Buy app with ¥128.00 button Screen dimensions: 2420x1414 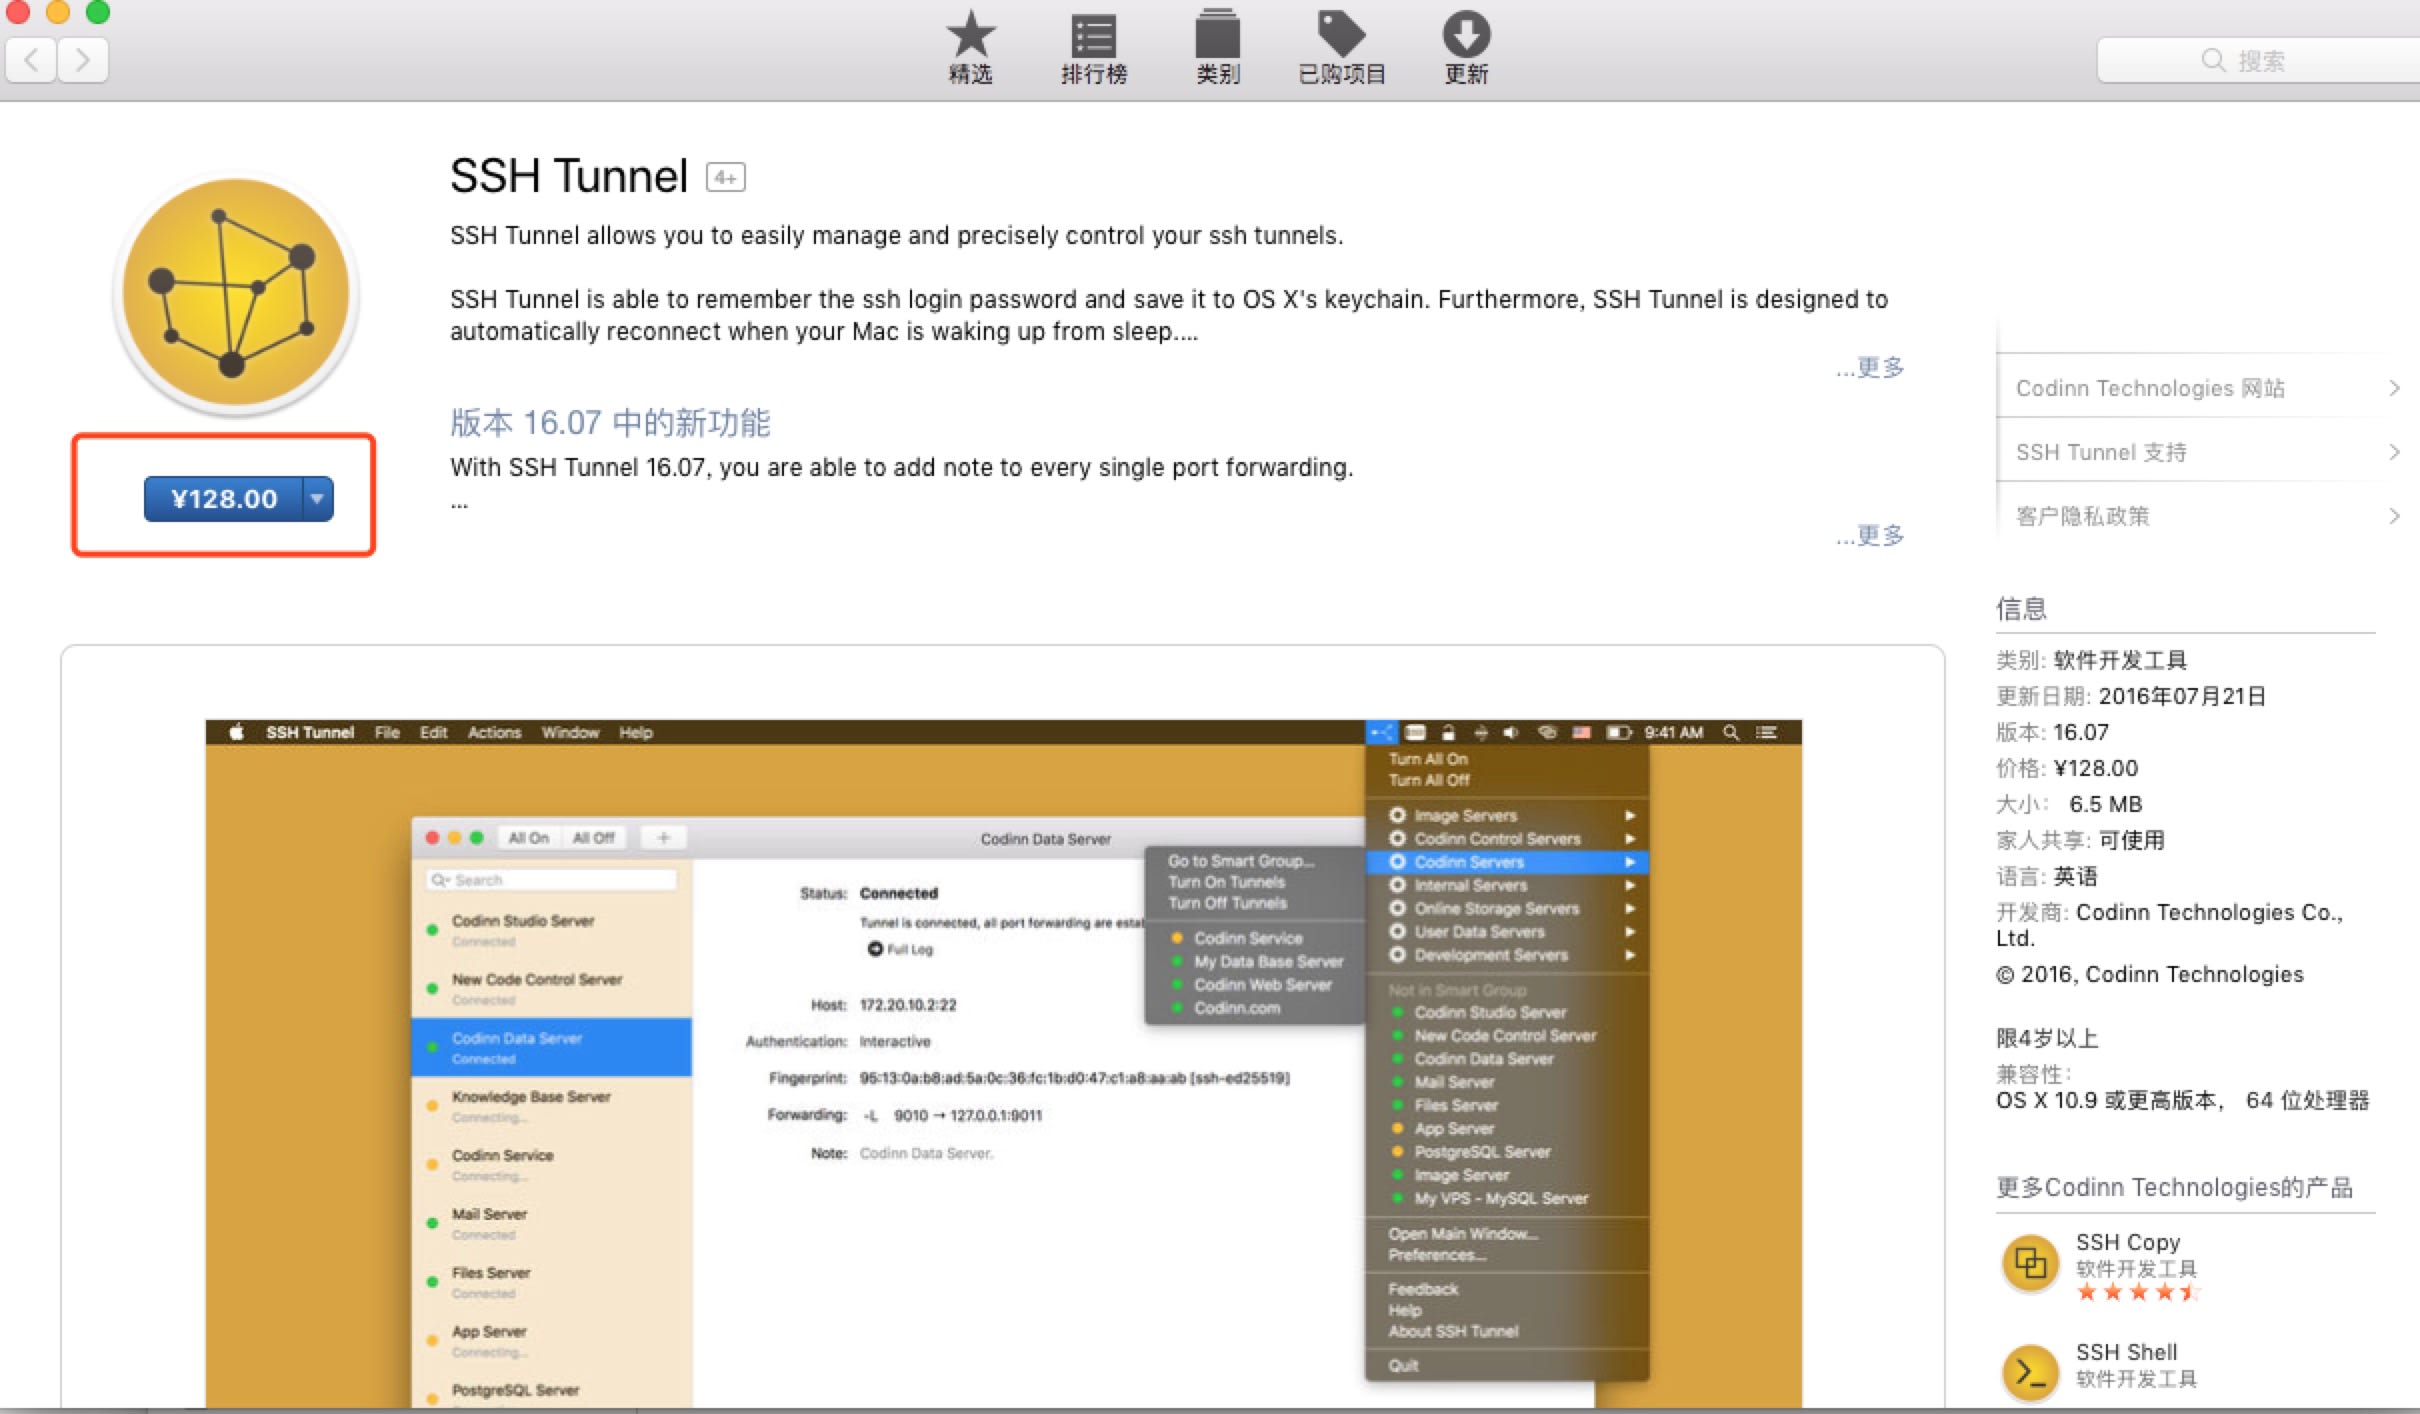(223, 499)
